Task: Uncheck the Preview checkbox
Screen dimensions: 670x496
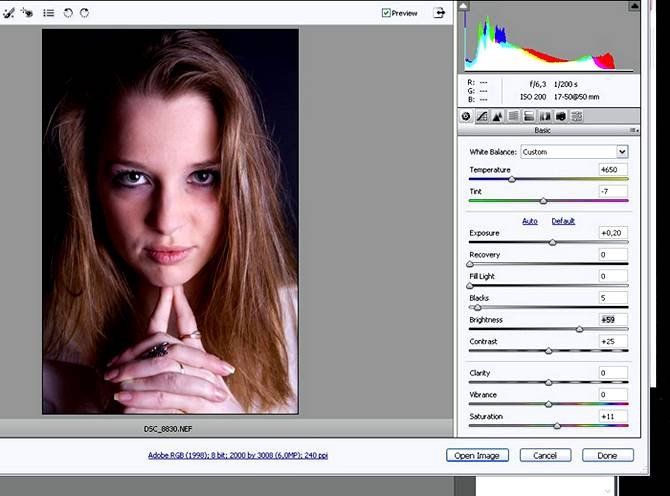Action: (x=386, y=13)
